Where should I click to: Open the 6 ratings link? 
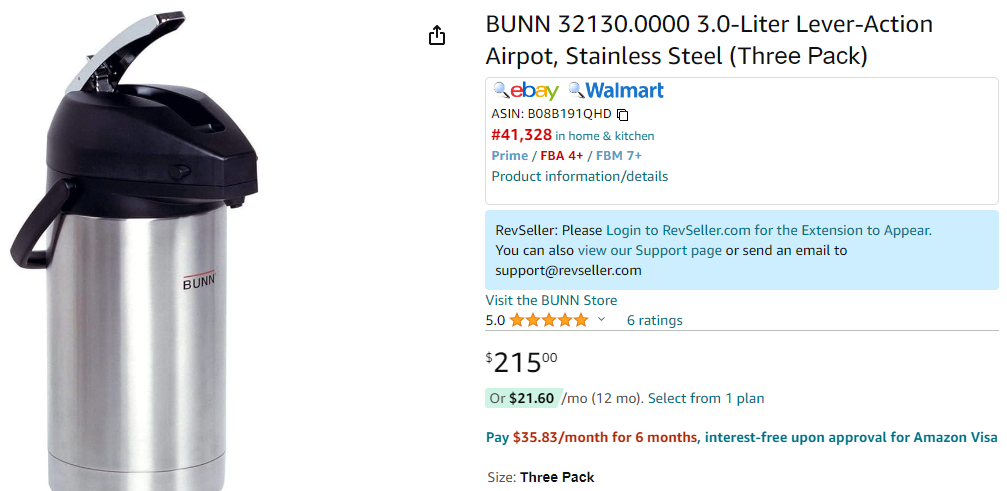(654, 320)
